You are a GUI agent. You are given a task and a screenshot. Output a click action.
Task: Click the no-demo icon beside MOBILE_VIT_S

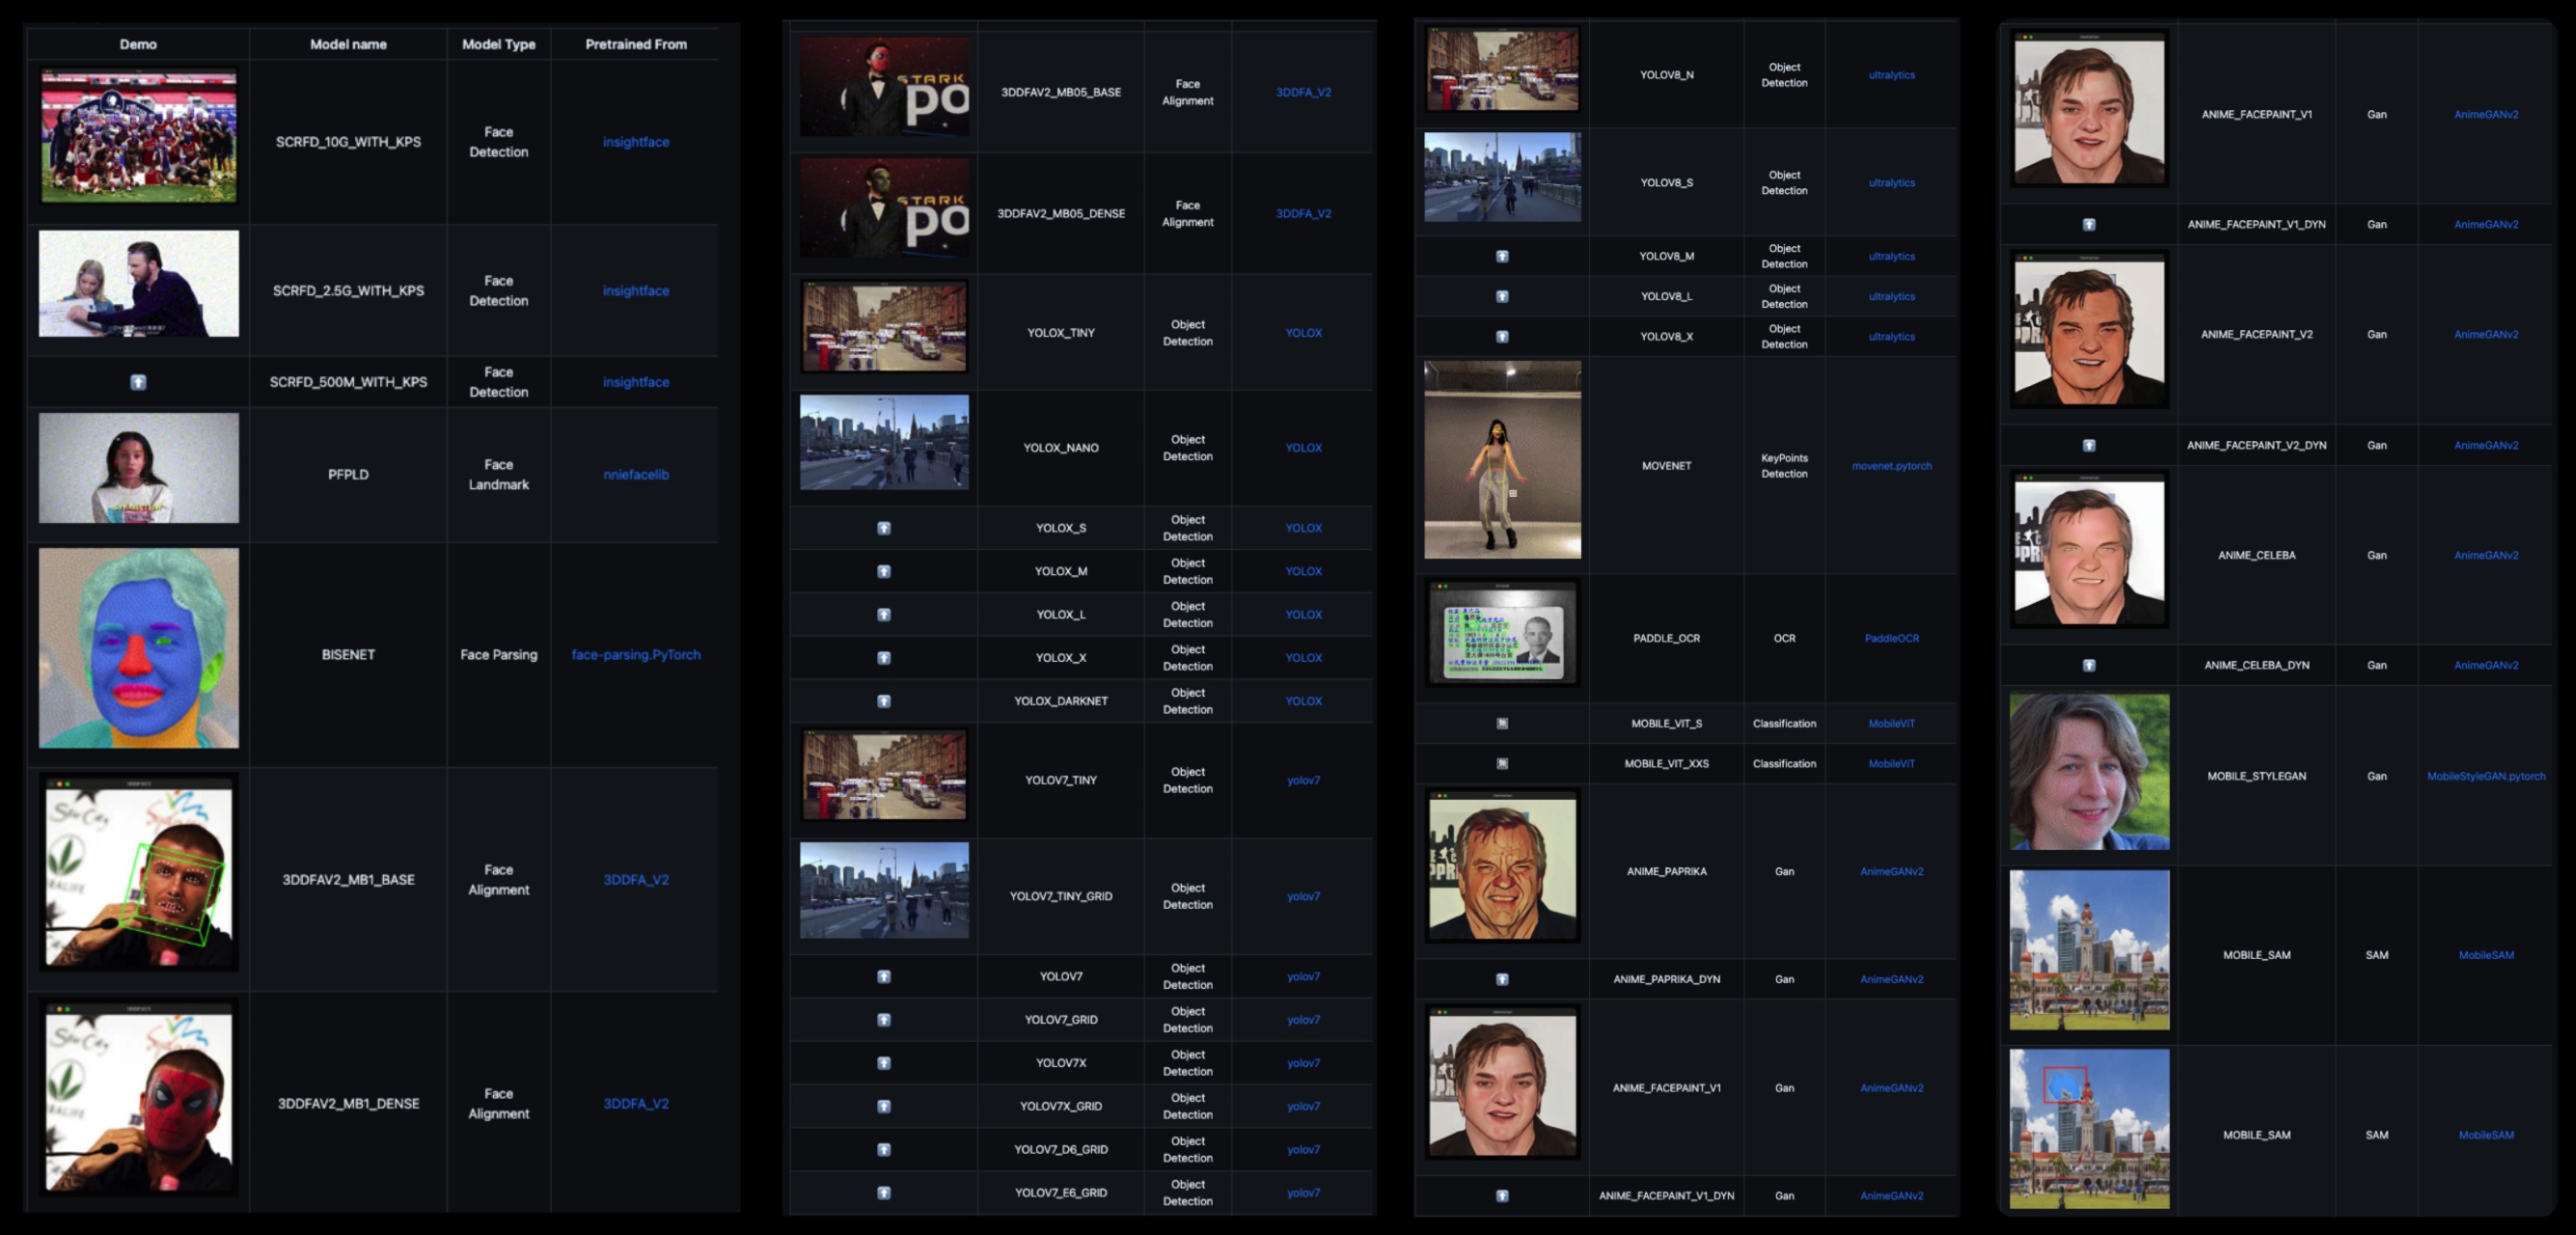[1502, 723]
